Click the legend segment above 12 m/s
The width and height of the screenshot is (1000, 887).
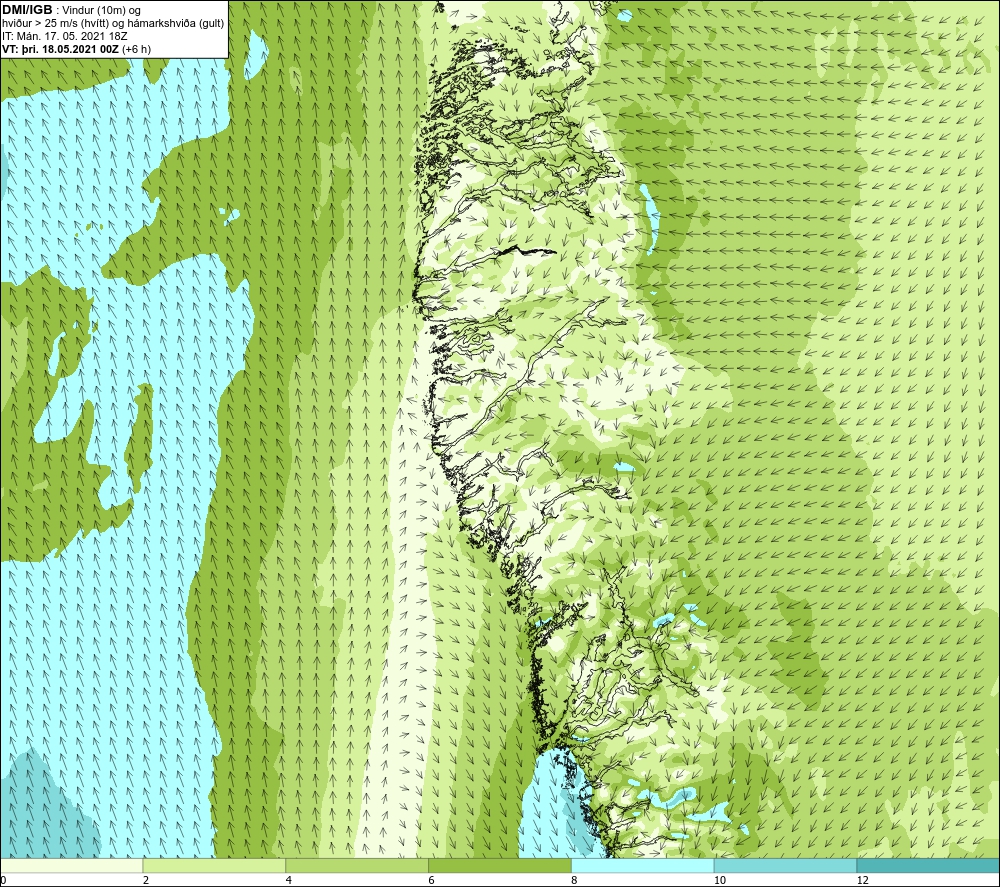928,865
